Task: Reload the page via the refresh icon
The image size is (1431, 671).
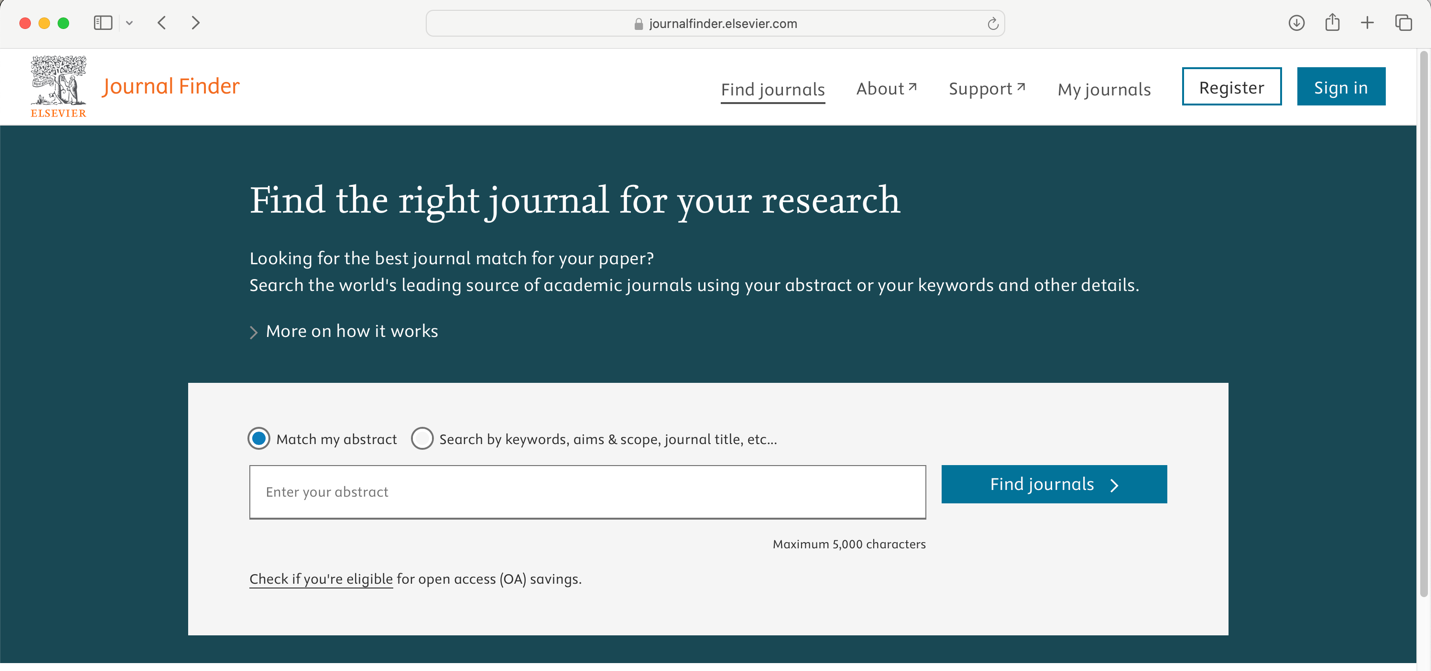Action: coord(991,23)
